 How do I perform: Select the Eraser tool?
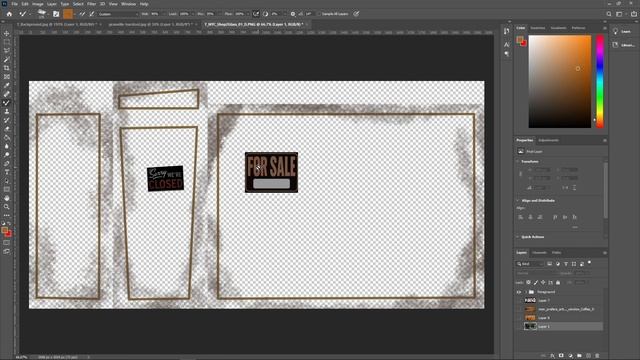click(7, 129)
